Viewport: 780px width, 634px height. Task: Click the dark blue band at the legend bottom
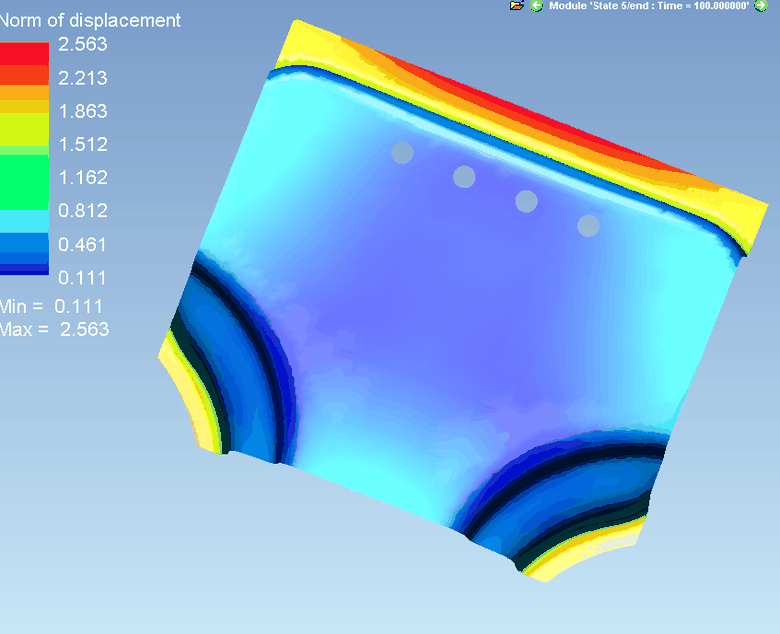pyautogui.click(x=24, y=269)
